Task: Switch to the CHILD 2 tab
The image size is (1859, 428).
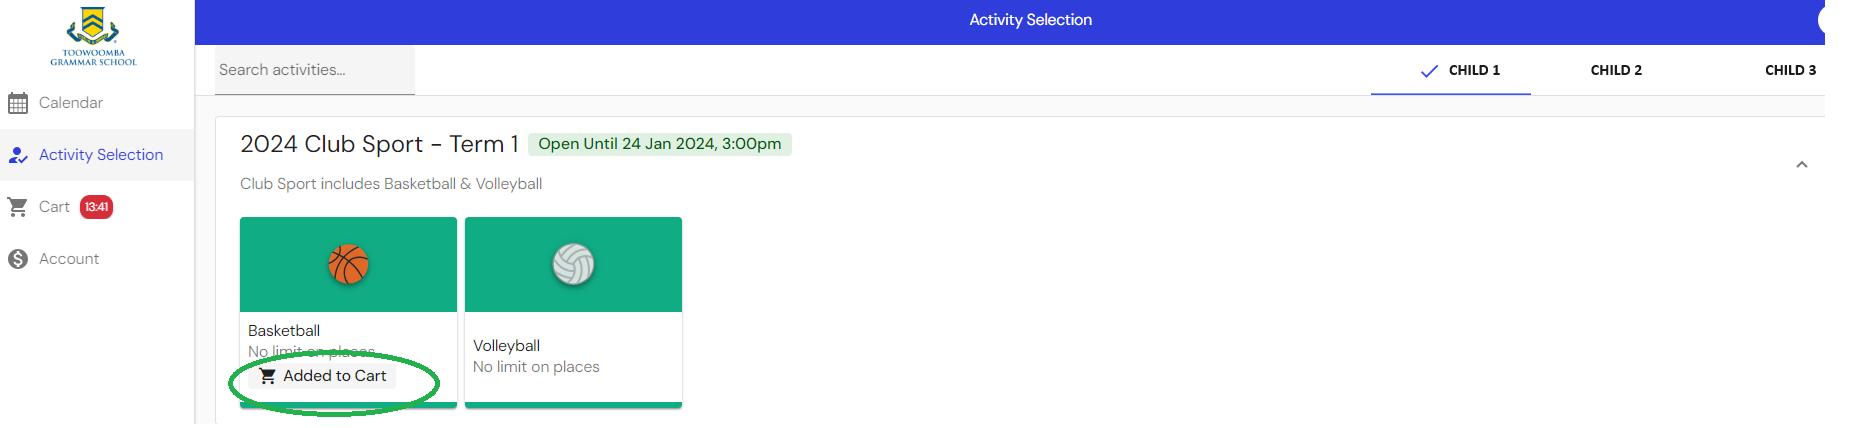Action: [1616, 70]
